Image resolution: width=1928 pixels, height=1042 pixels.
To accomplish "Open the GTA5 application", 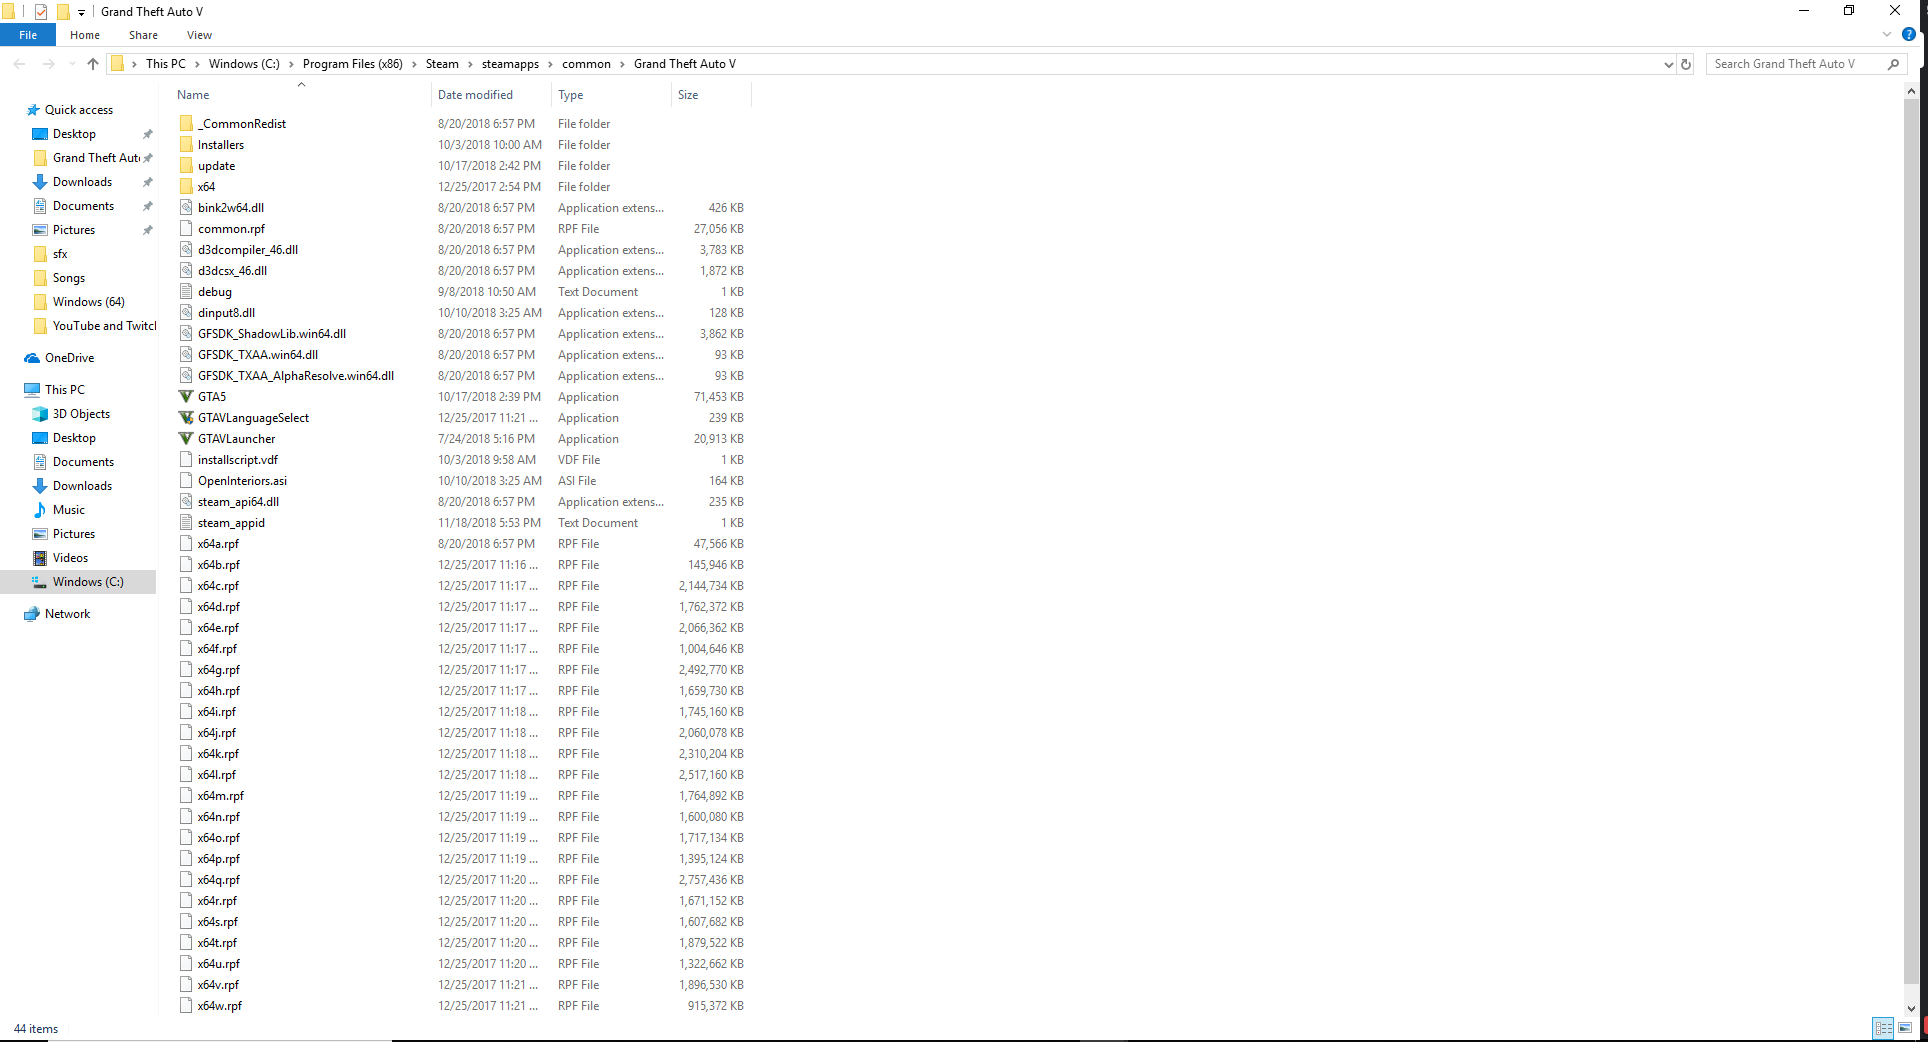I will (212, 396).
